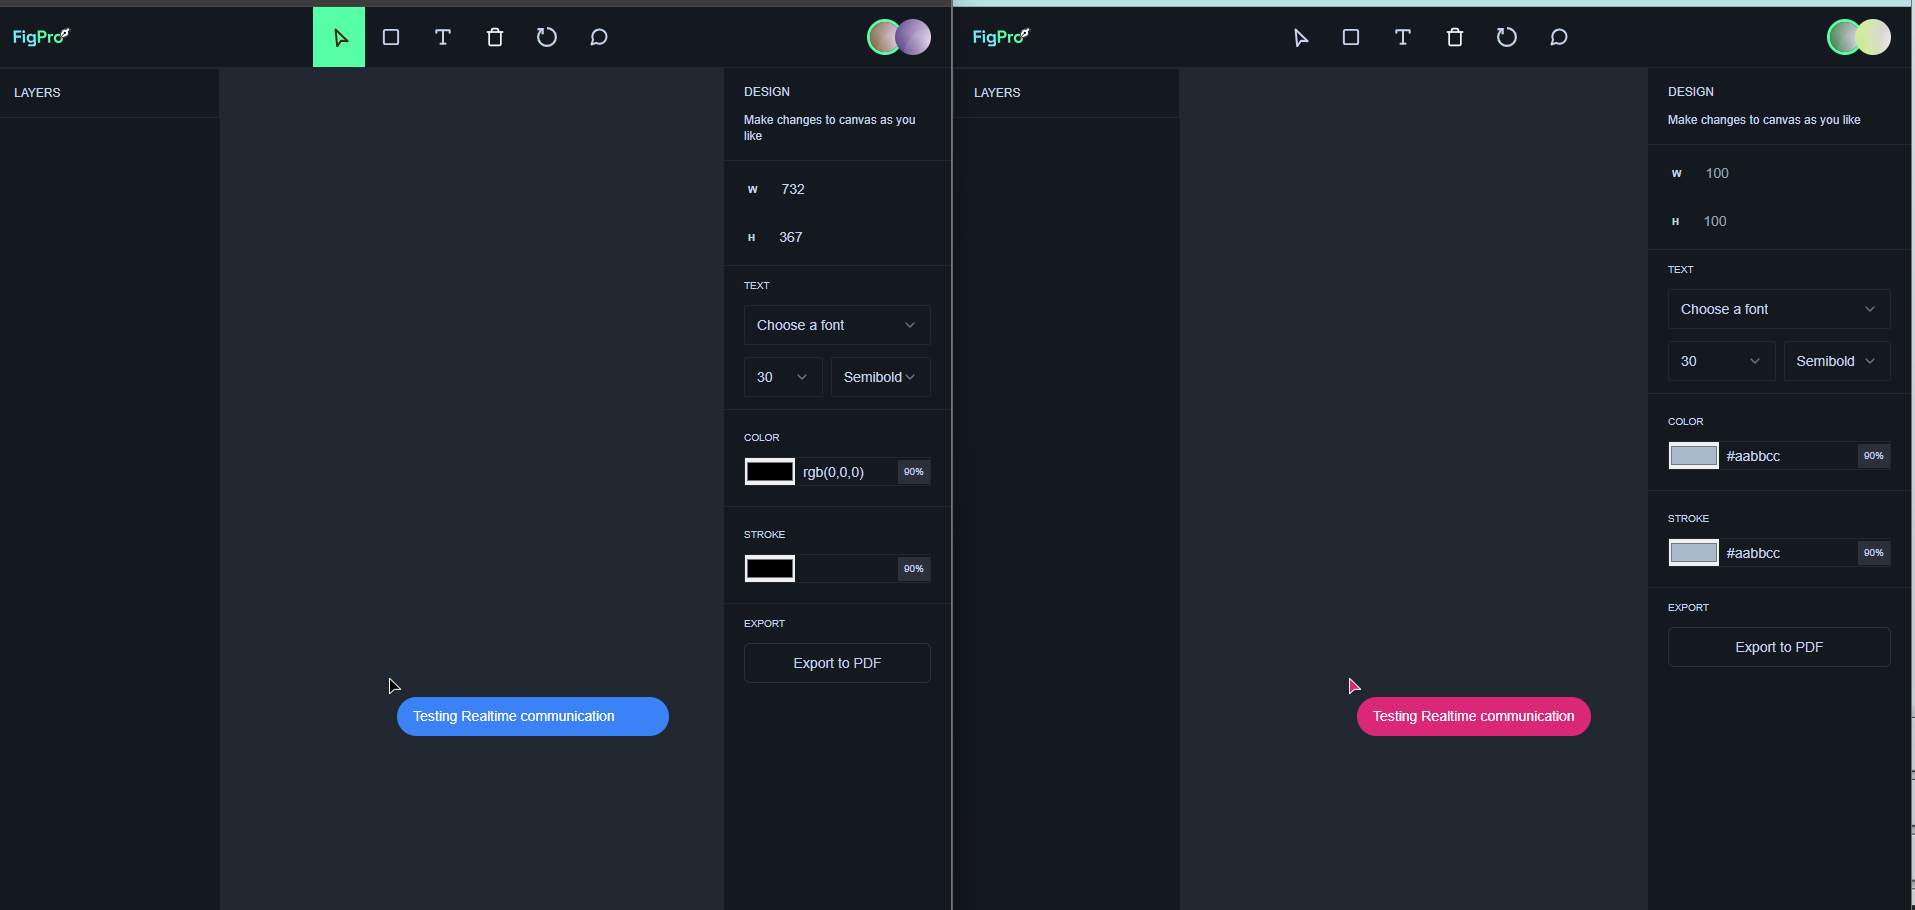Choose the Text tool in left window toolbar
Screen dimensions: 1915x910
443,37
